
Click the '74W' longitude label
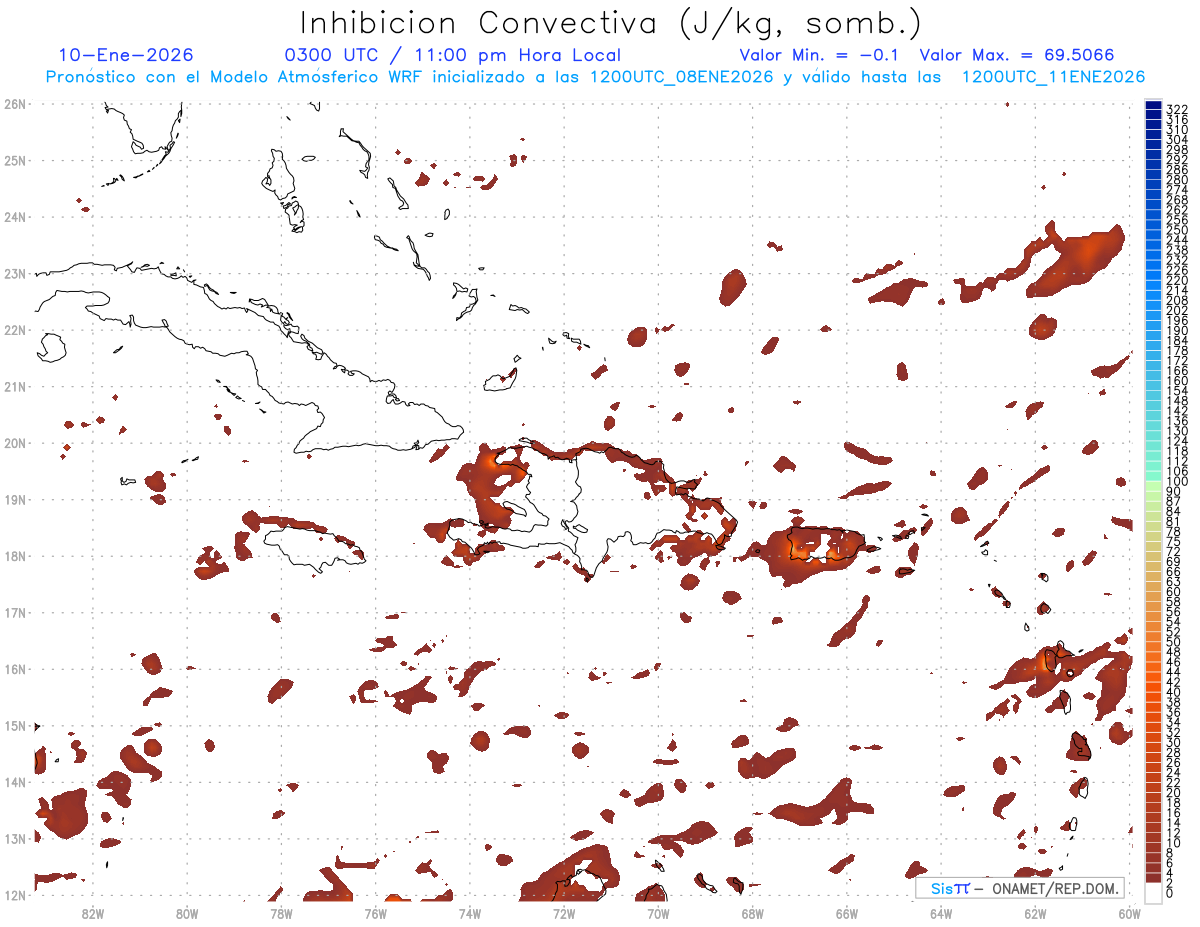[x=469, y=913]
